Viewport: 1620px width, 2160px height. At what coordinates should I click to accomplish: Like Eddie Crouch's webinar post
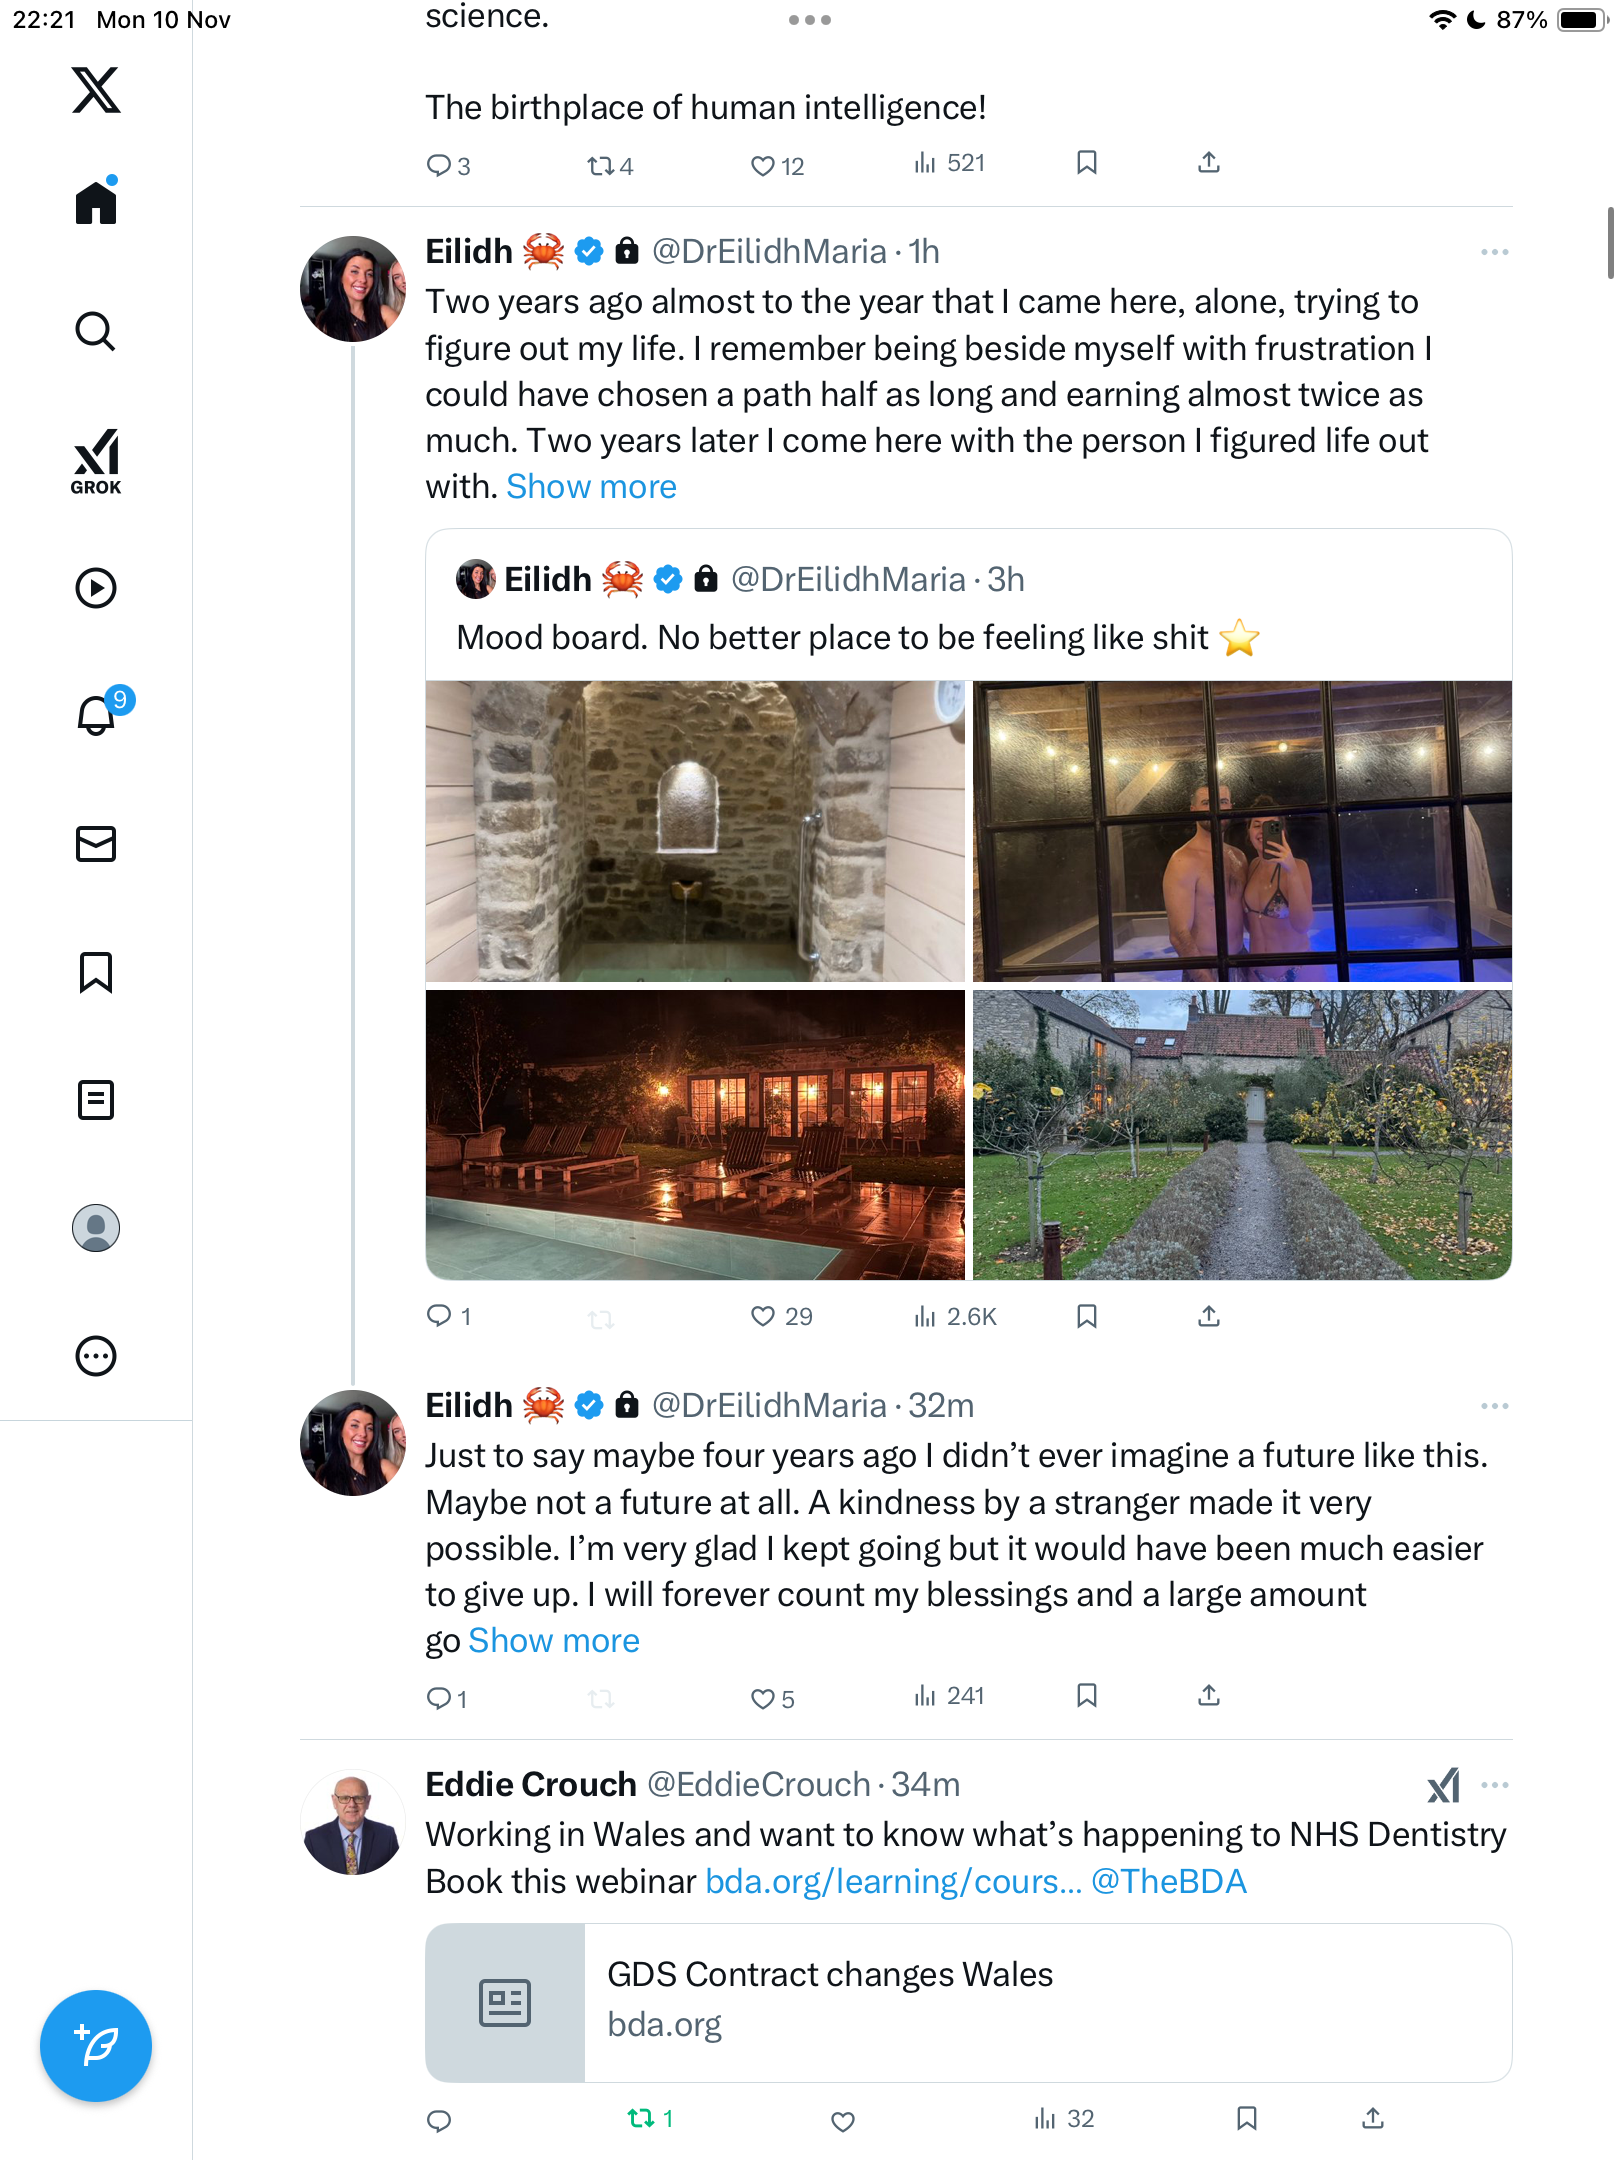[843, 2120]
